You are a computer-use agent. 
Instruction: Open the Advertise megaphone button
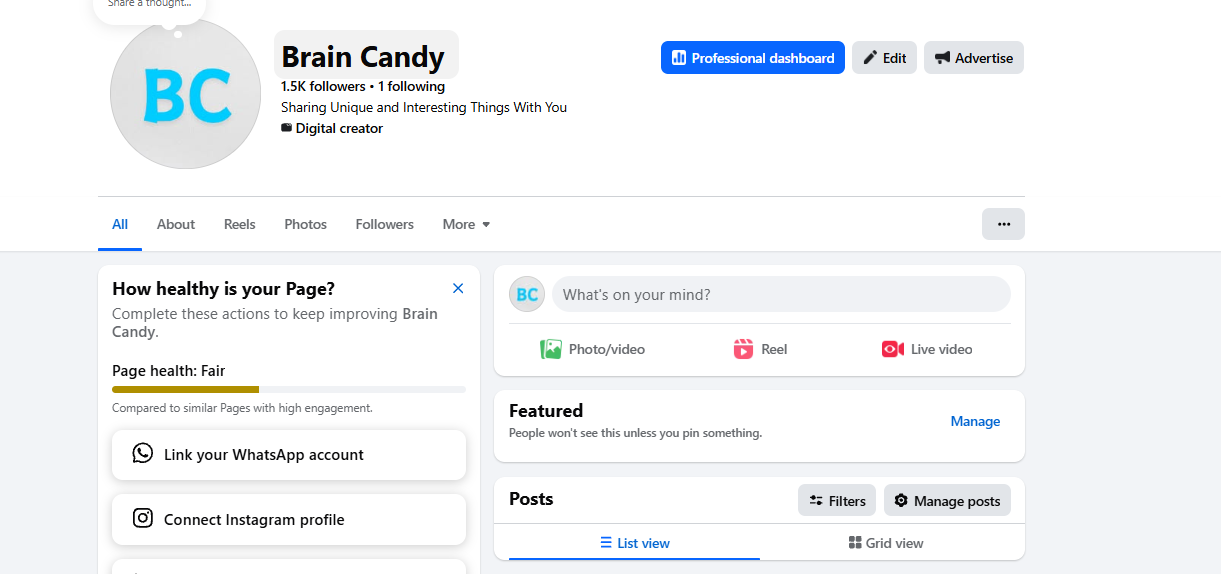(974, 58)
